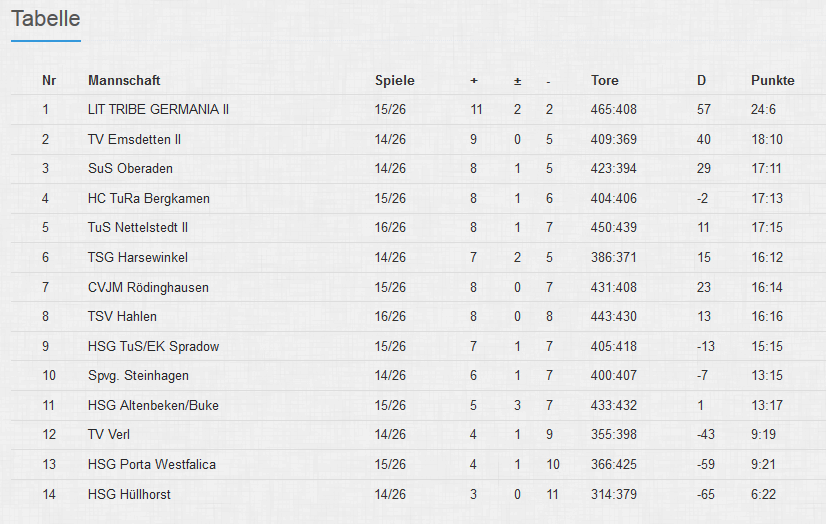Click TSG Harsewinkel in table
Image resolution: width=826 pixels, height=524 pixels.
point(137,257)
